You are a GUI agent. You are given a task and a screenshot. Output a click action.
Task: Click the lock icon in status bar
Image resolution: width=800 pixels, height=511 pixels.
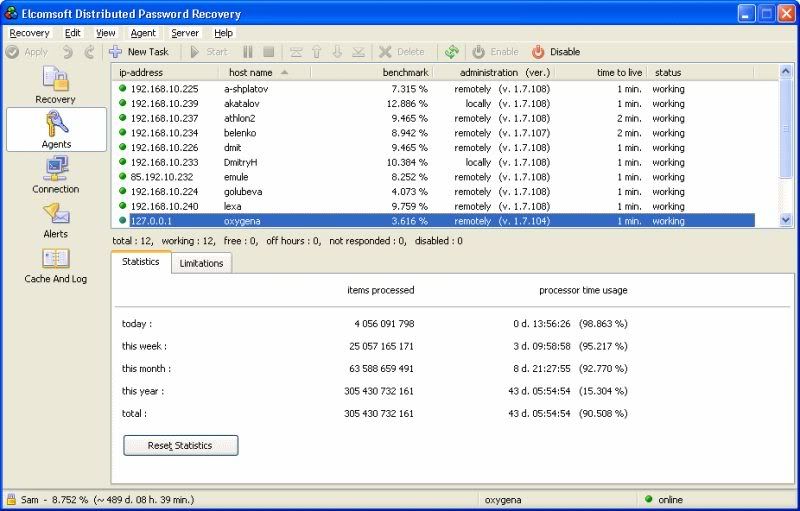[x=11, y=499]
